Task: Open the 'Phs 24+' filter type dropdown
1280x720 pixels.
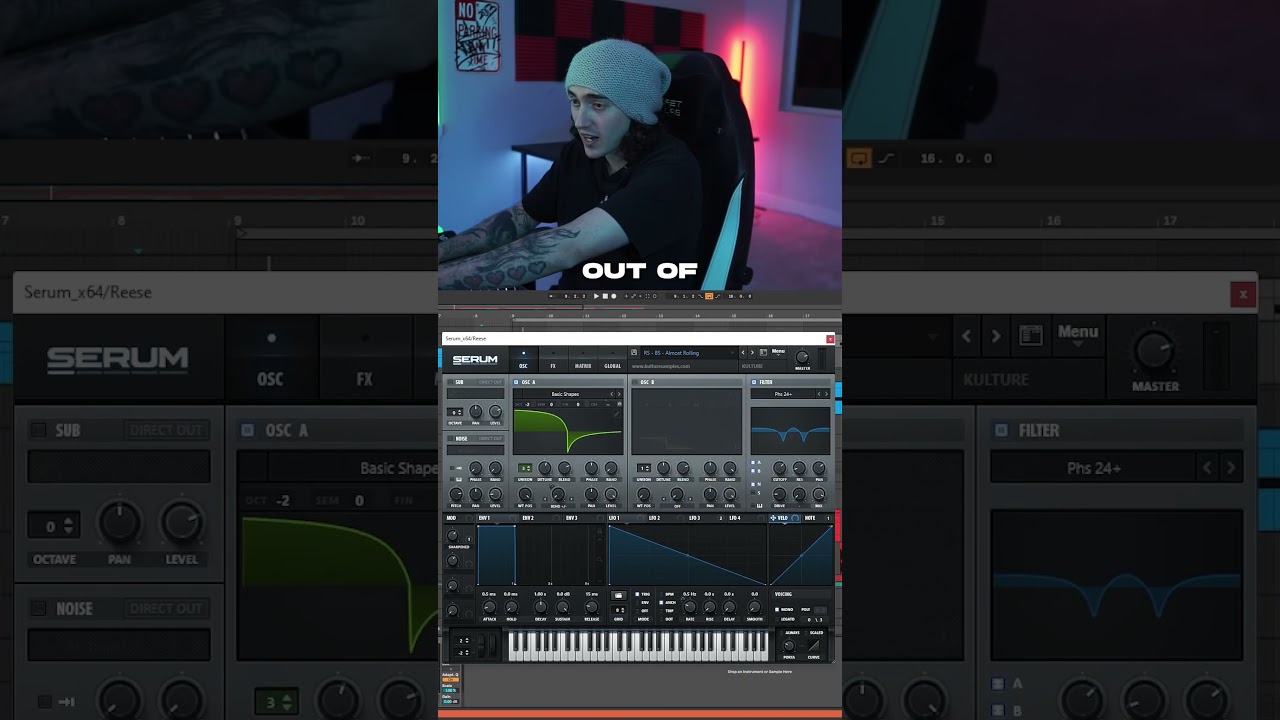Action: (x=783, y=394)
